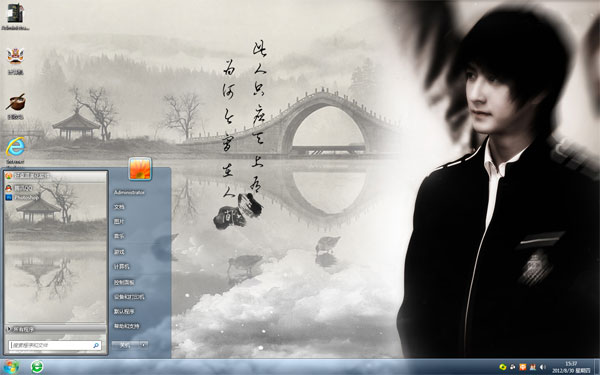Open the green browser pinned on taskbar
The image size is (600, 375).
tap(37, 367)
